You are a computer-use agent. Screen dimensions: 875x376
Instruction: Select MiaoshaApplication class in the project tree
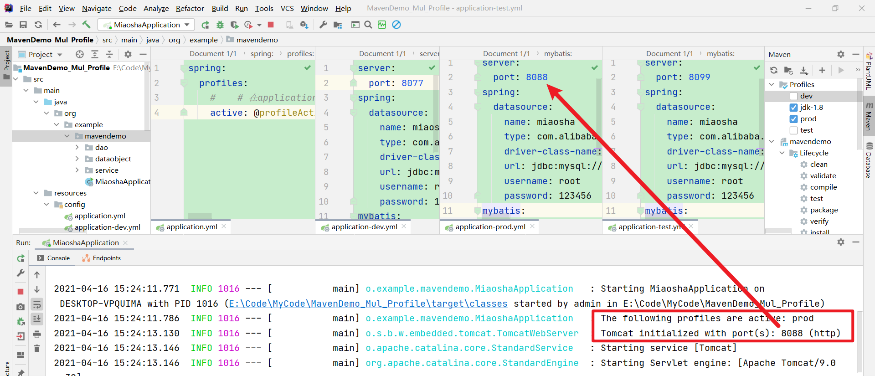pos(119,182)
